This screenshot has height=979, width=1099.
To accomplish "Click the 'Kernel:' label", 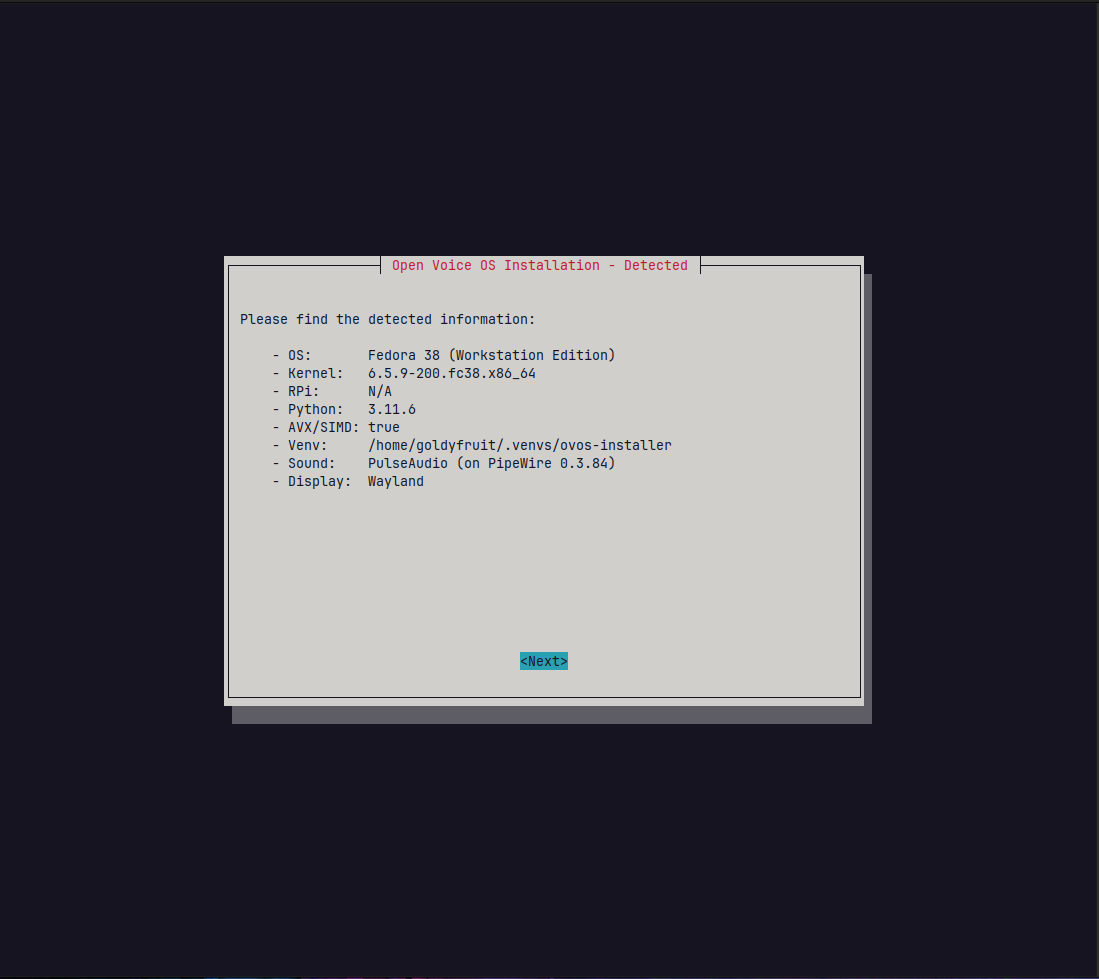I will [x=315, y=374].
